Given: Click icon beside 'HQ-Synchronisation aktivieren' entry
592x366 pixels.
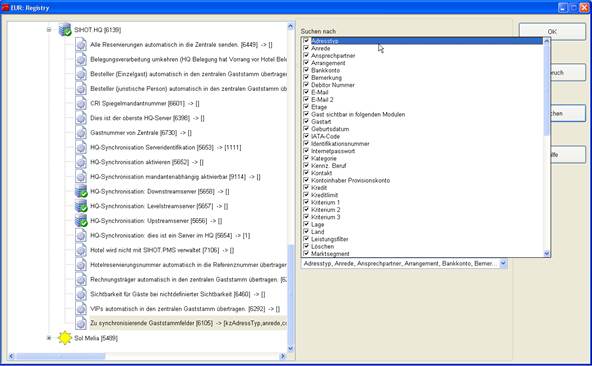Looking at the screenshot, I should coord(81,162).
